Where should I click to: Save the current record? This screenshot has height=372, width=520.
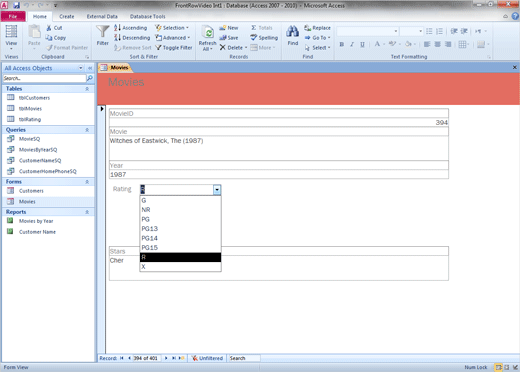click(x=229, y=38)
